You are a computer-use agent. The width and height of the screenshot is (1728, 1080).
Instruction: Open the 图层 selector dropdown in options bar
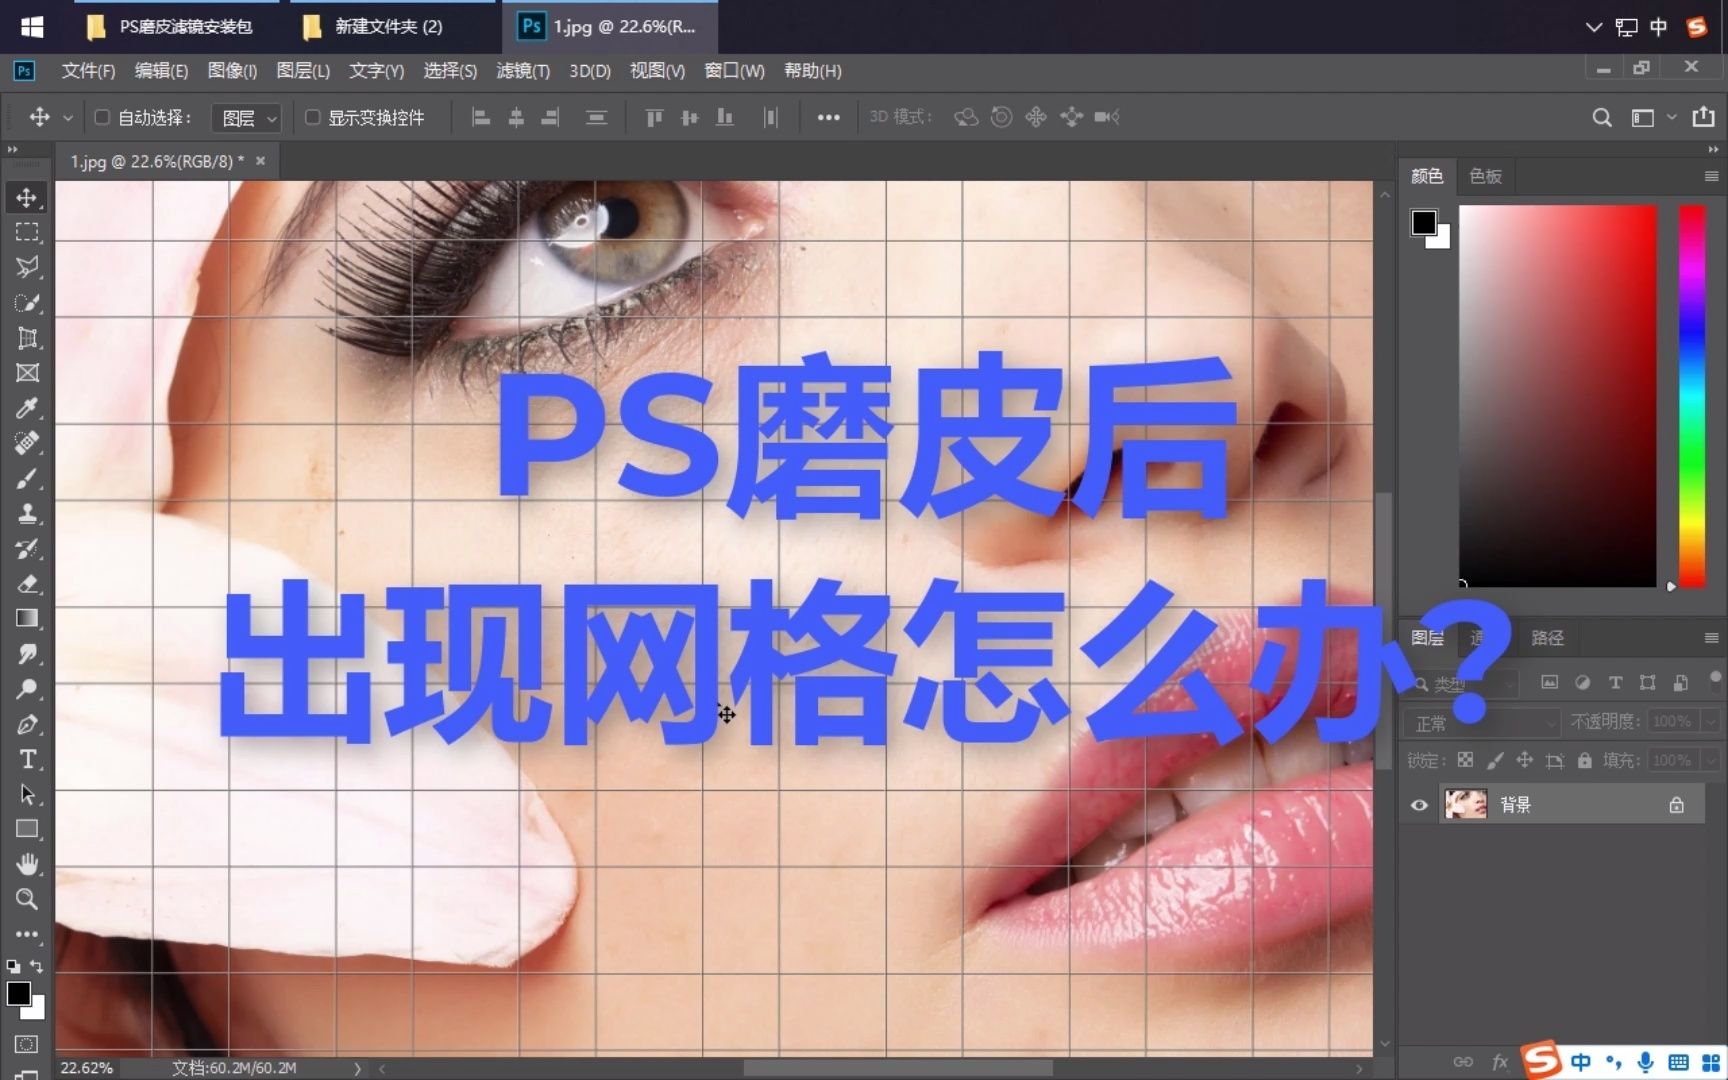tap(246, 117)
